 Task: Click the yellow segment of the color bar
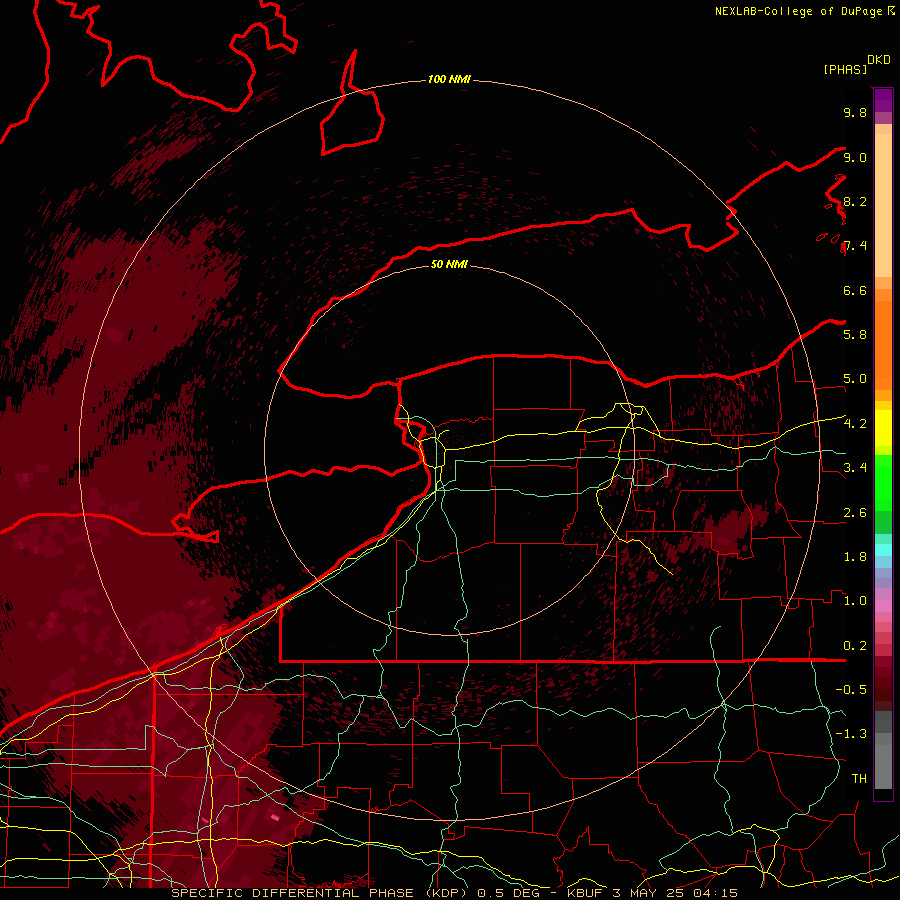coord(883,428)
